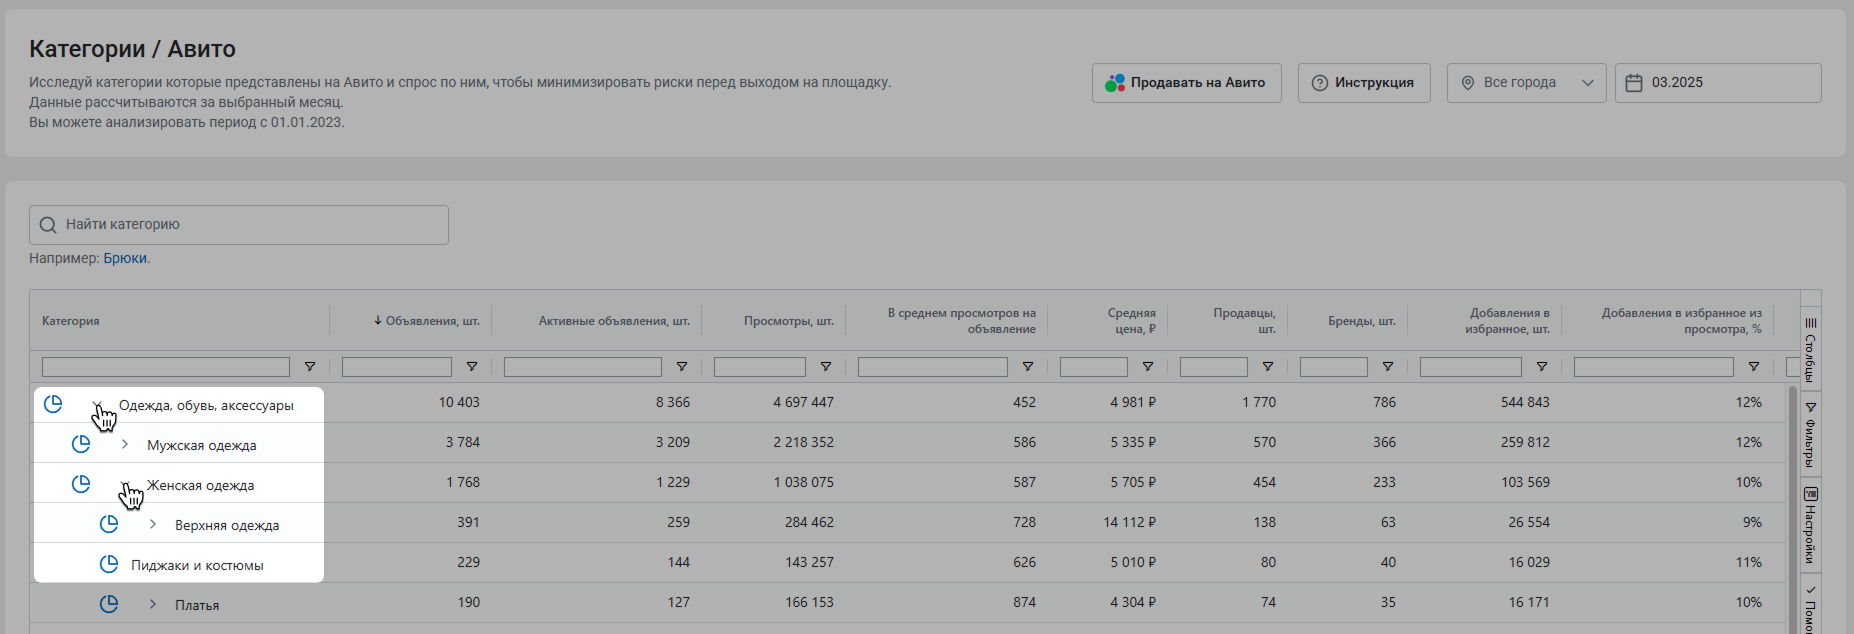Open pie chart icon for Женская одежда

point(81,484)
